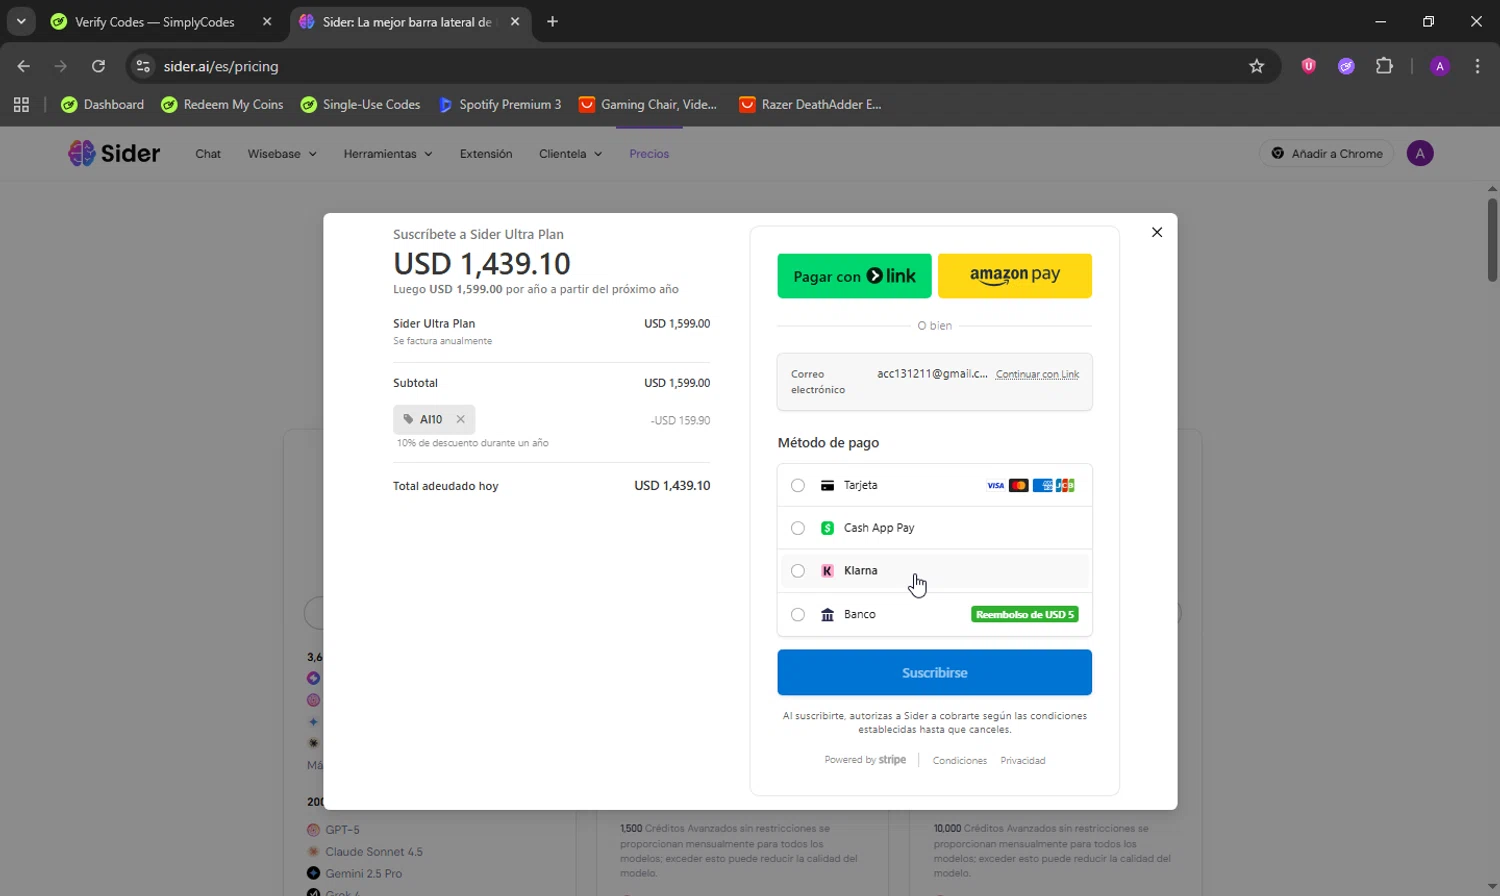The width and height of the screenshot is (1500, 896).
Task: Select the Banco radio button
Action: (x=798, y=615)
